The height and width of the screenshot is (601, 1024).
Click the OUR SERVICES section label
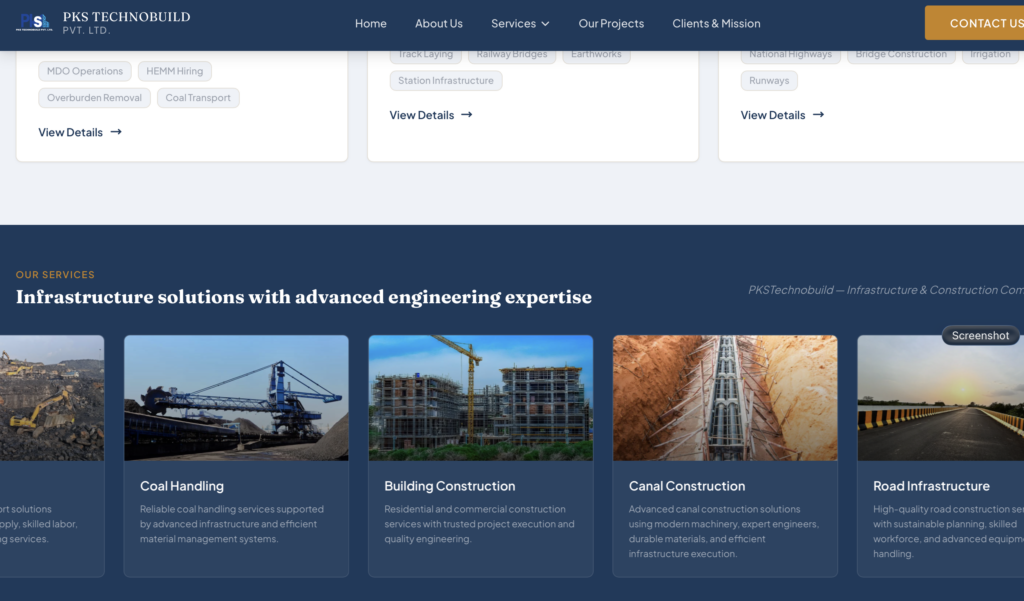click(55, 275)
